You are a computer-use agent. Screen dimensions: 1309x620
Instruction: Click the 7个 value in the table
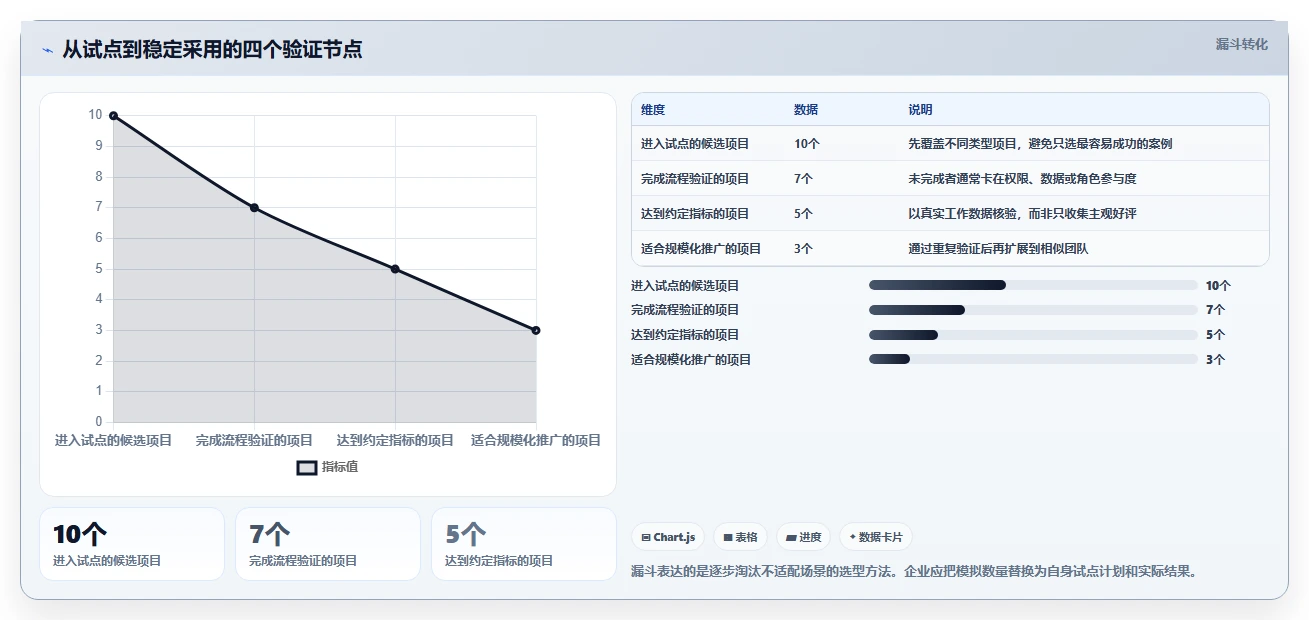point(803,179)
